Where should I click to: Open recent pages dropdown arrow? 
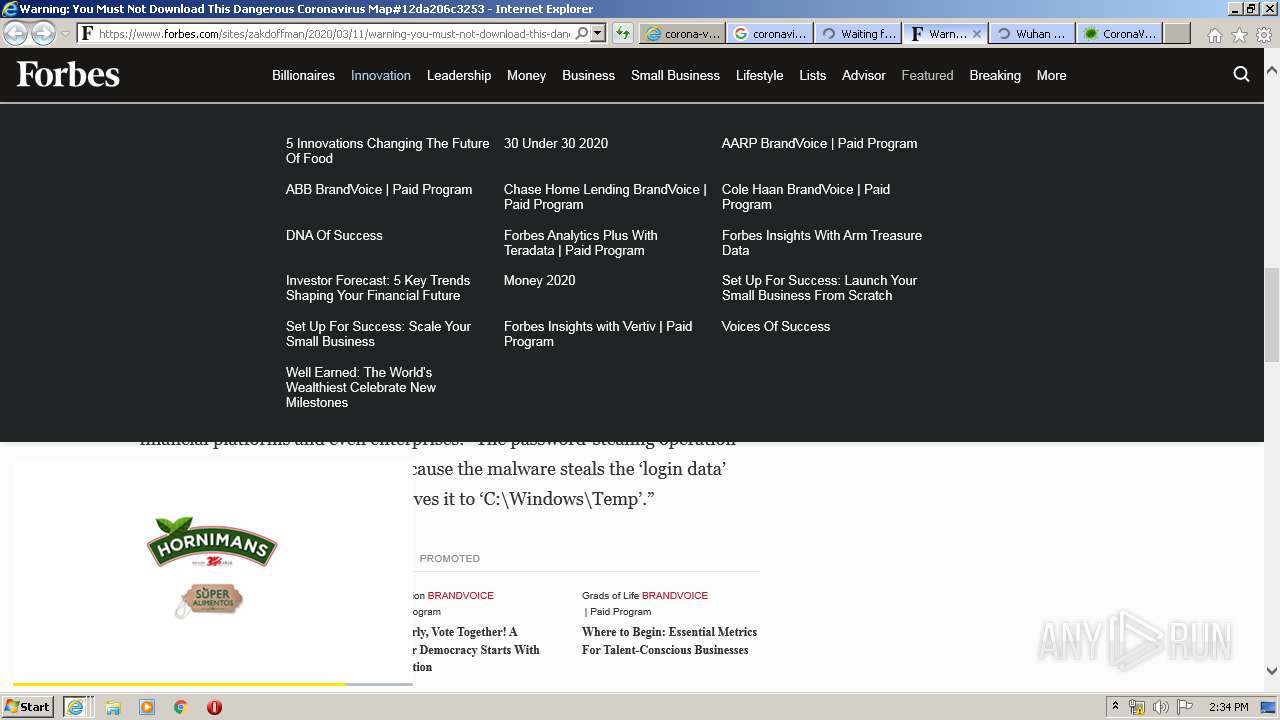(66, 34)
